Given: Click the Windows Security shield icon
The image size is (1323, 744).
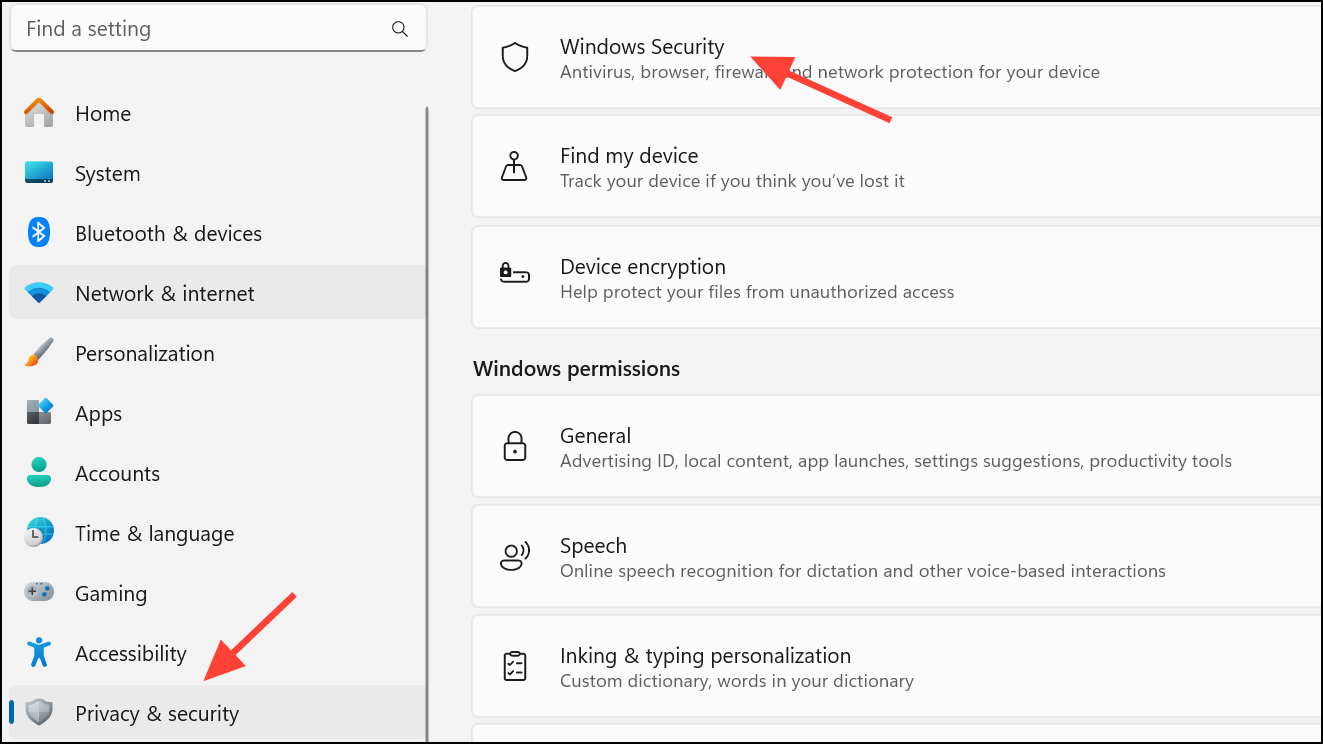Looking at the screenshot, I should coord(514,58).
